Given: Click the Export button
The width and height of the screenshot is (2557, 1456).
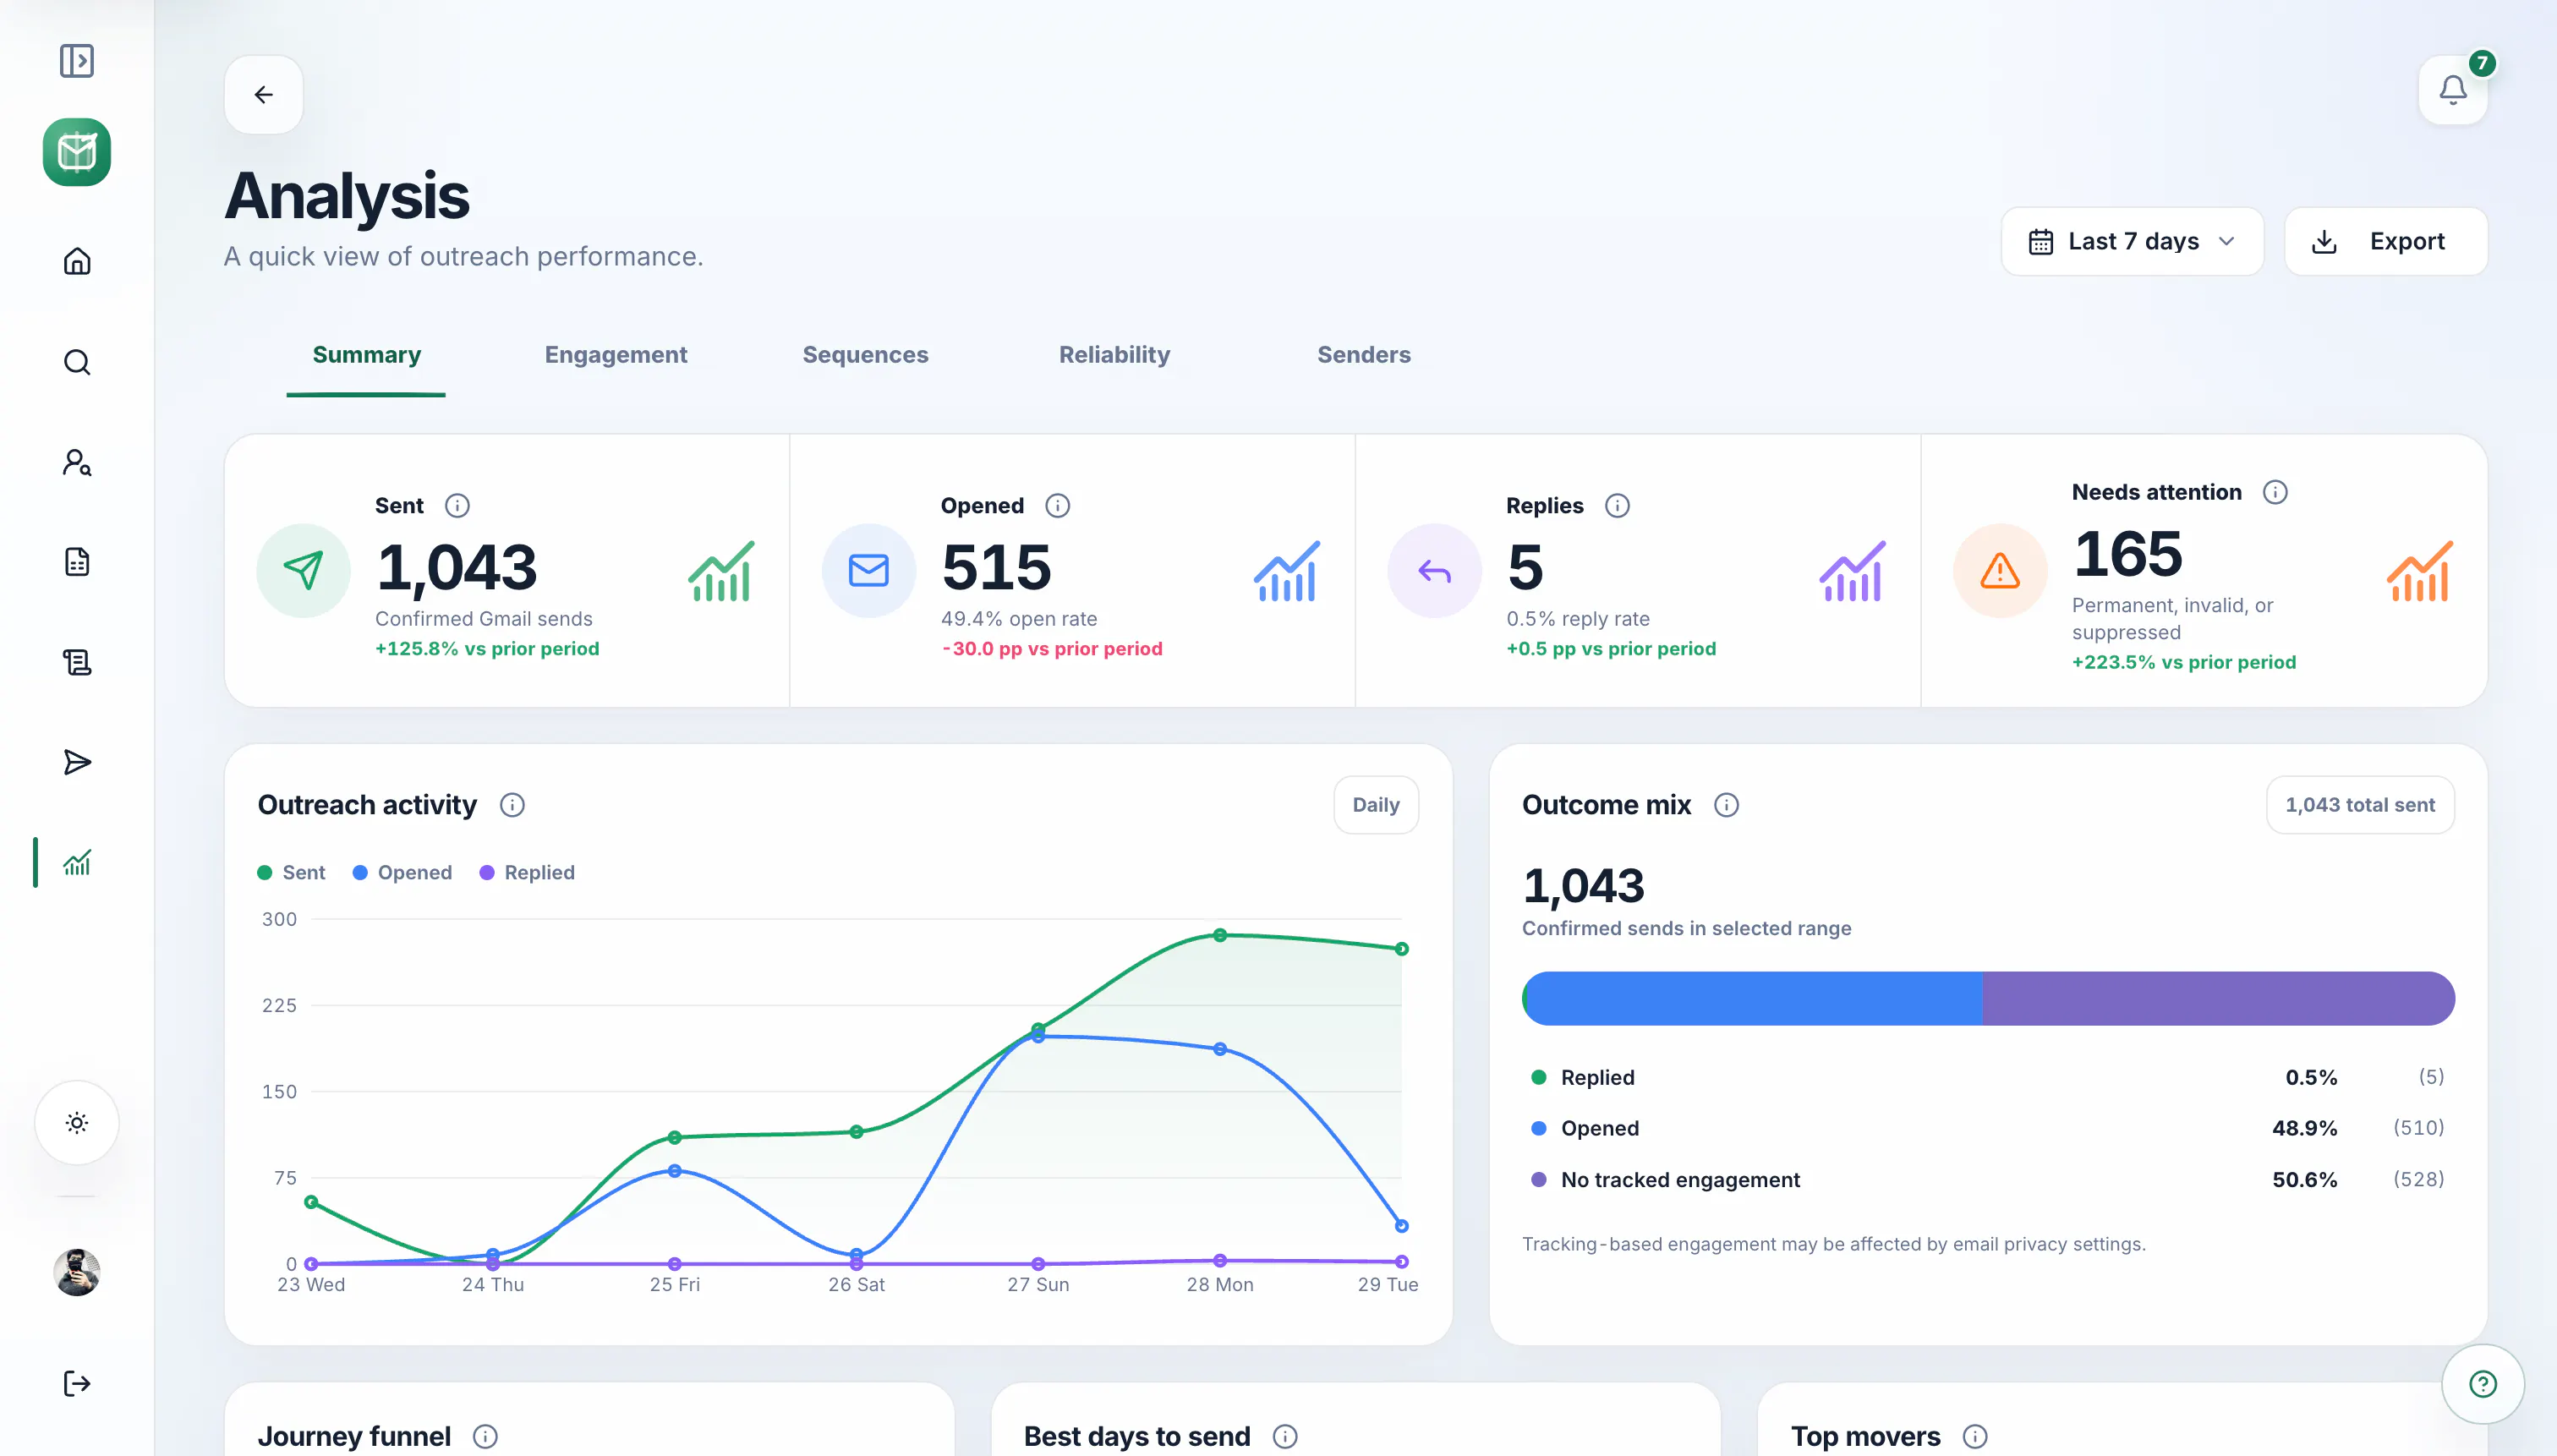Looking at the screenshot, I should 2386,241.
